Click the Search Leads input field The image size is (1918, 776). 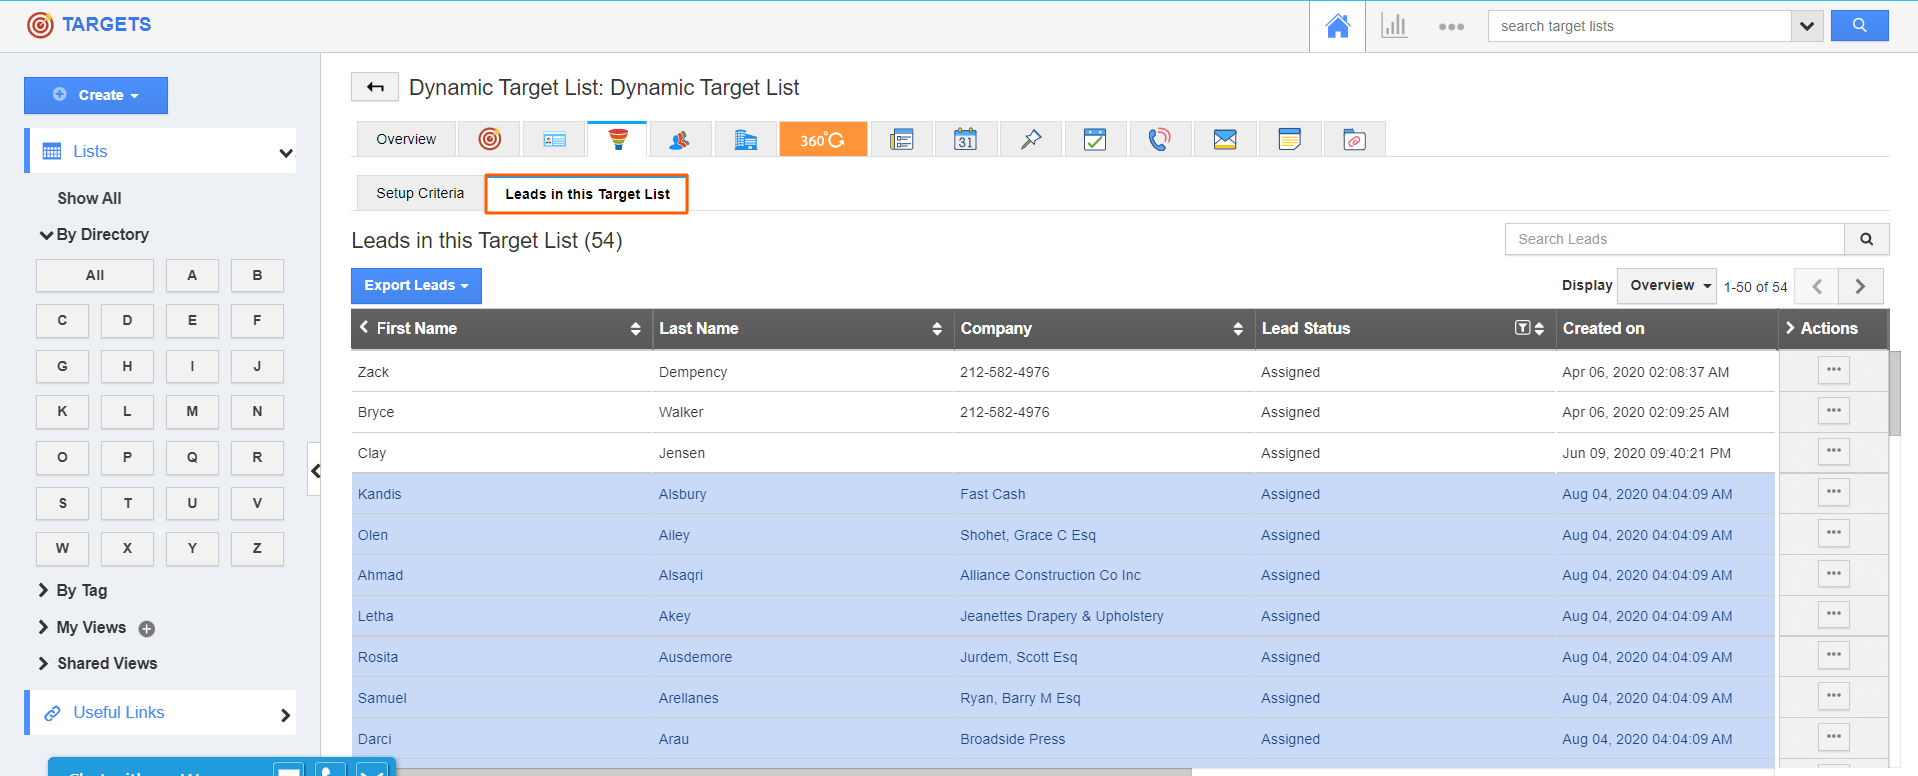(x=1674, y=240)
